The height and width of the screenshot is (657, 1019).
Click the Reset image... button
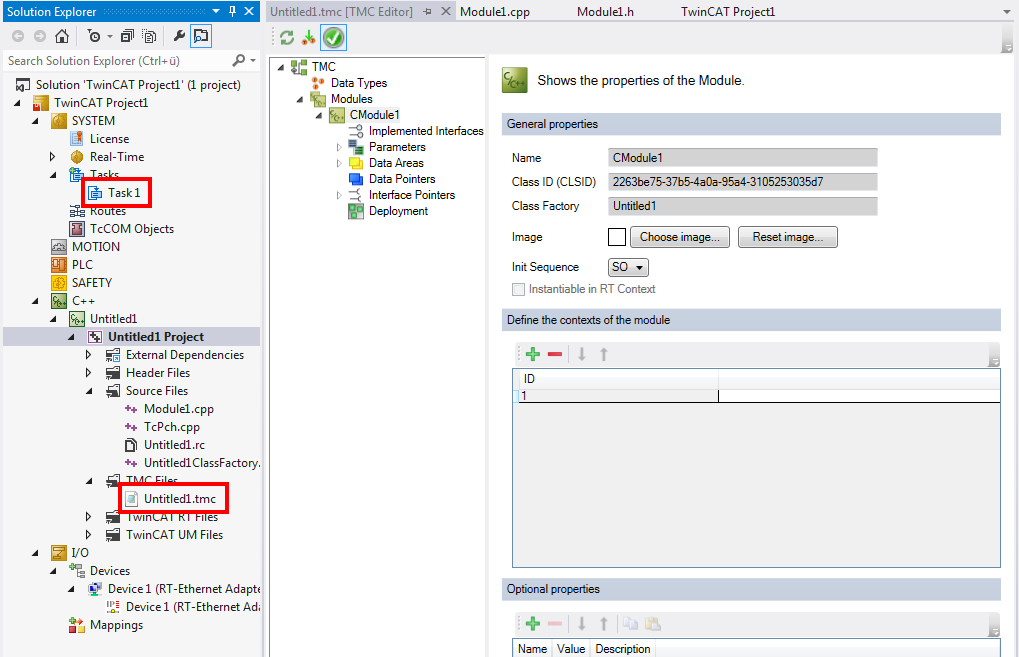click(788, 237)
